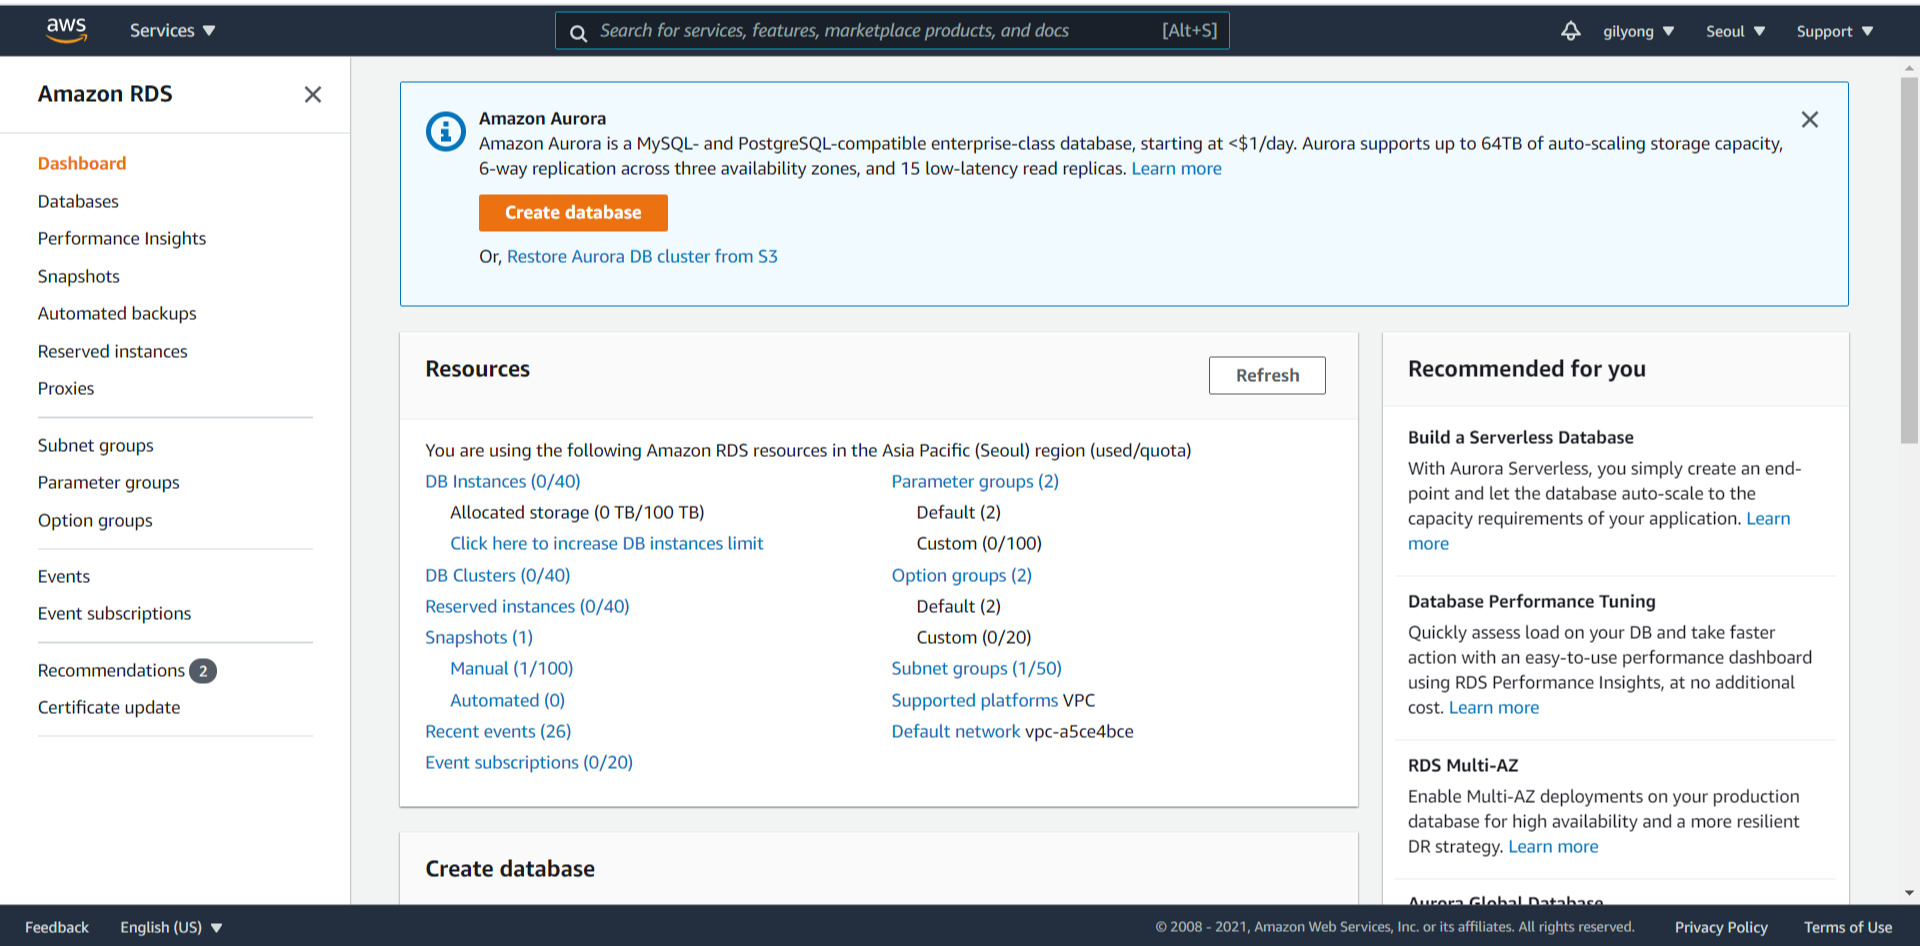Screen dimensions: 1920x946
Task: Refresh the Resources panel
Action: point(1267,375)
